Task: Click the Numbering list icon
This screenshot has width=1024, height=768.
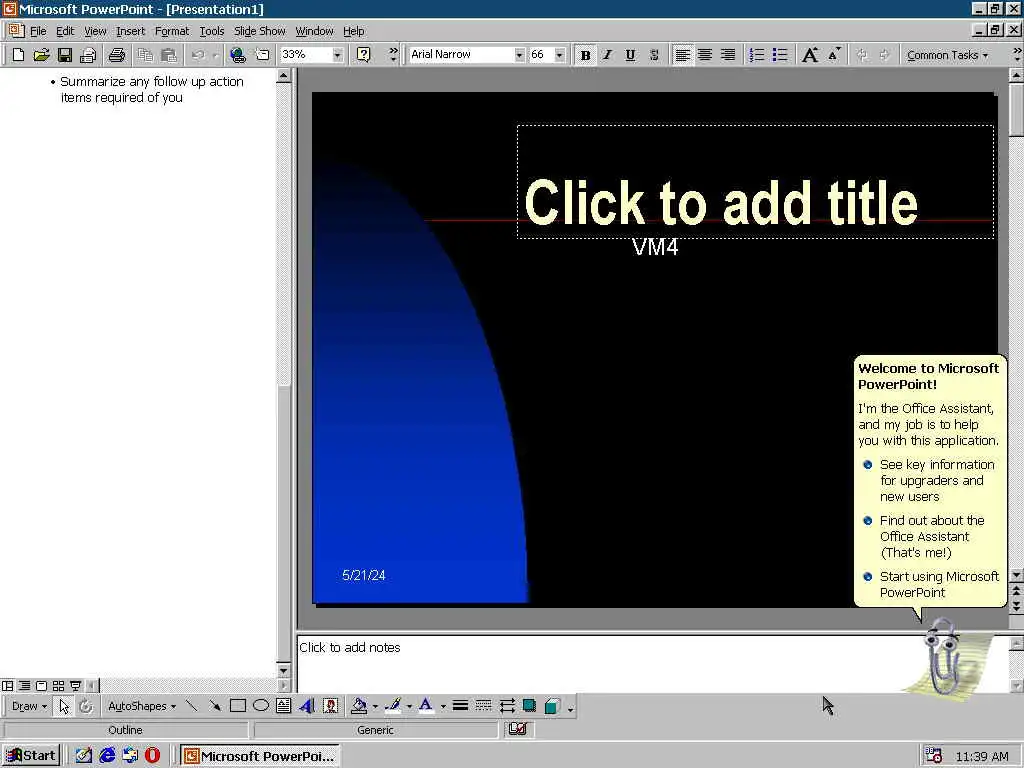Action: [x=756, y=56]
